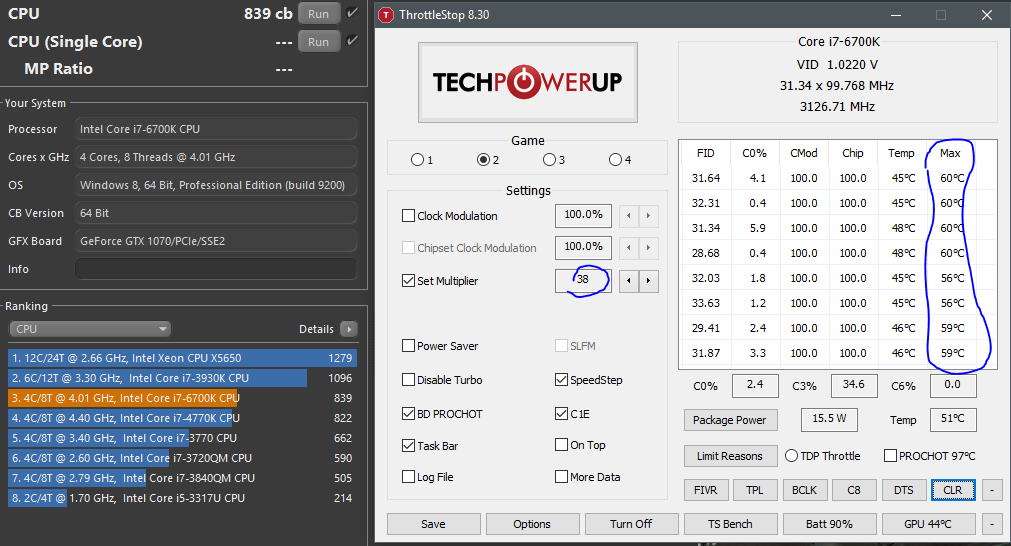Enable the Power Saver checkbox
The width and height of the screenshot is (1011, 546).
pyautogui.click(x=408, y=346)
